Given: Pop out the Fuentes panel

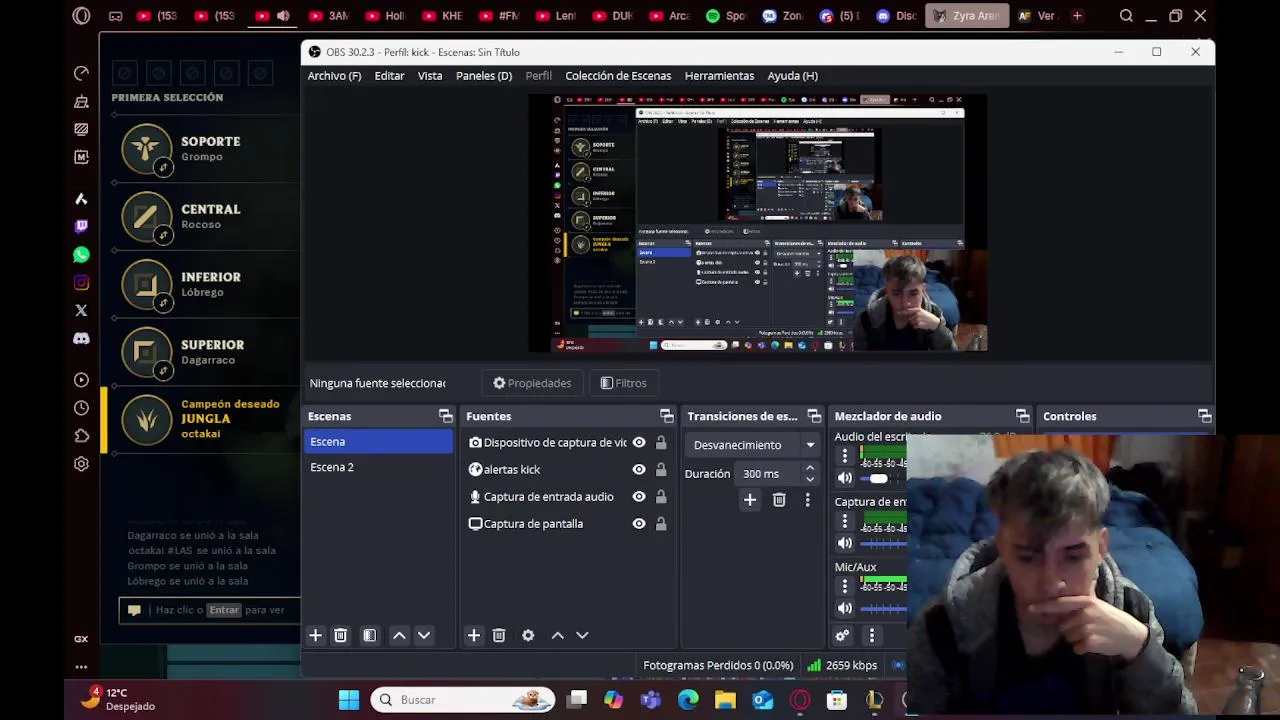Looking at the screenshot, I should tap(667, 416).
